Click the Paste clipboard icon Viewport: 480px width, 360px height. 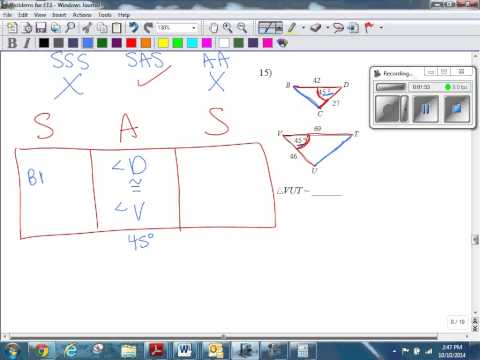(117, 28)
